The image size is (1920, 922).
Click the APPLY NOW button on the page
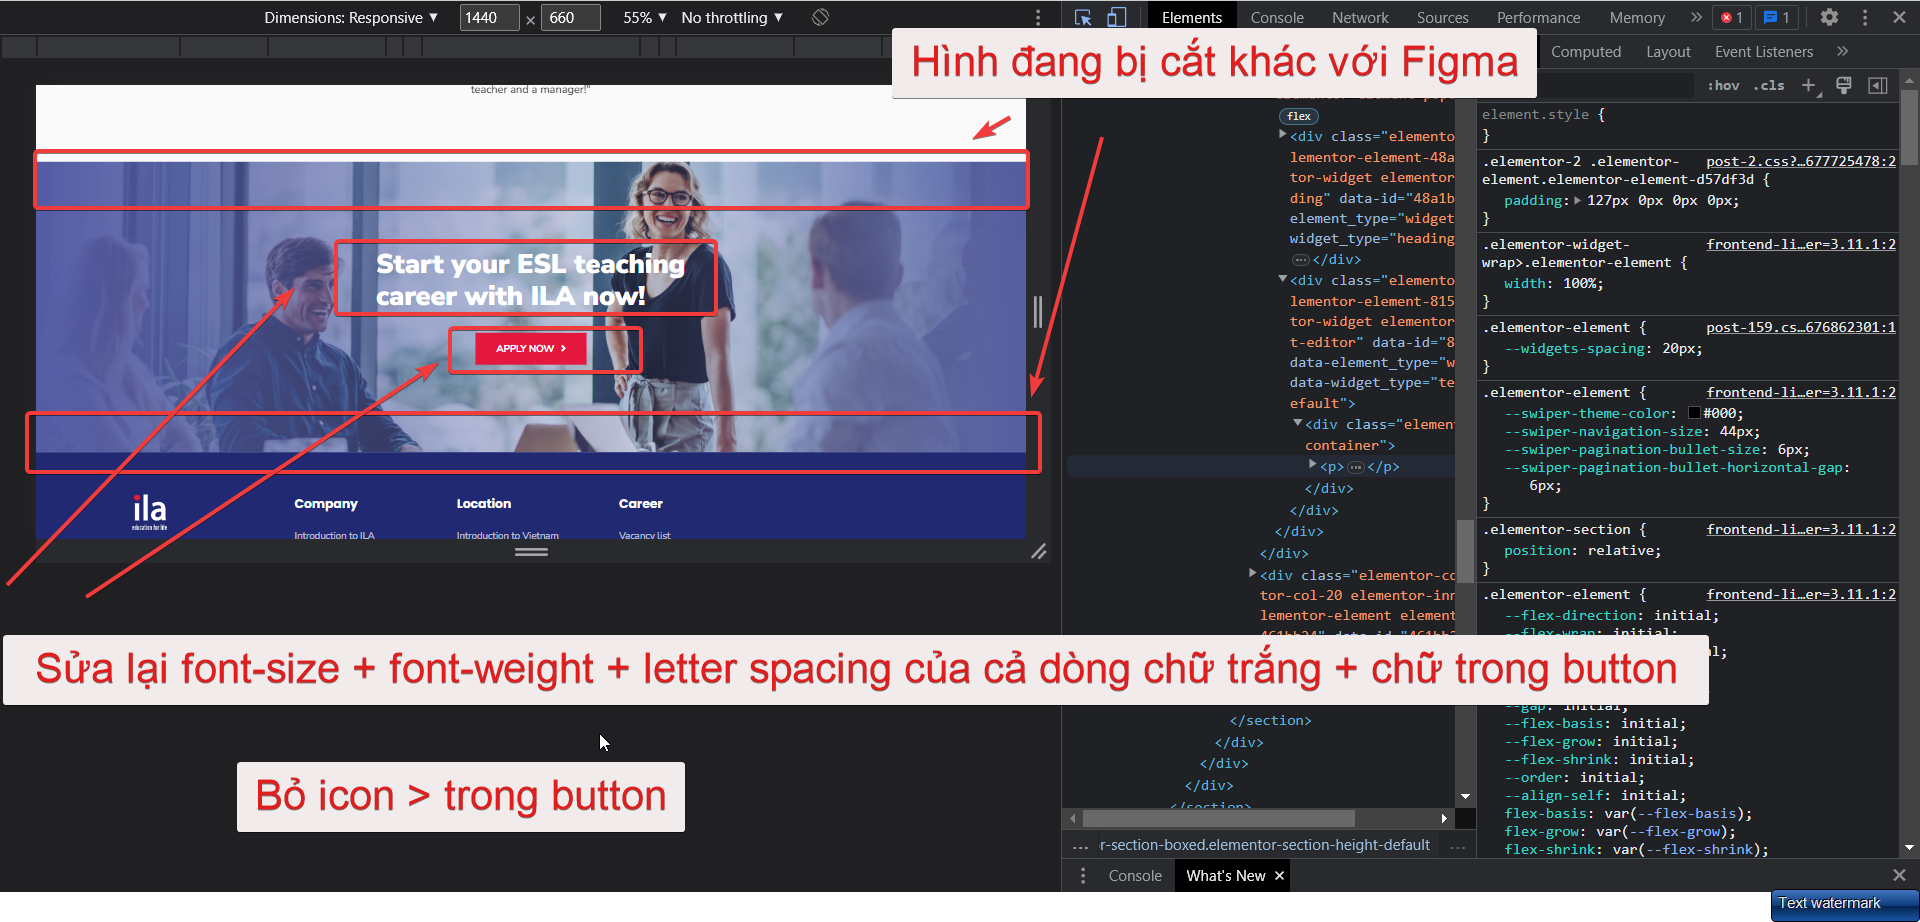(x=531, y=348)
